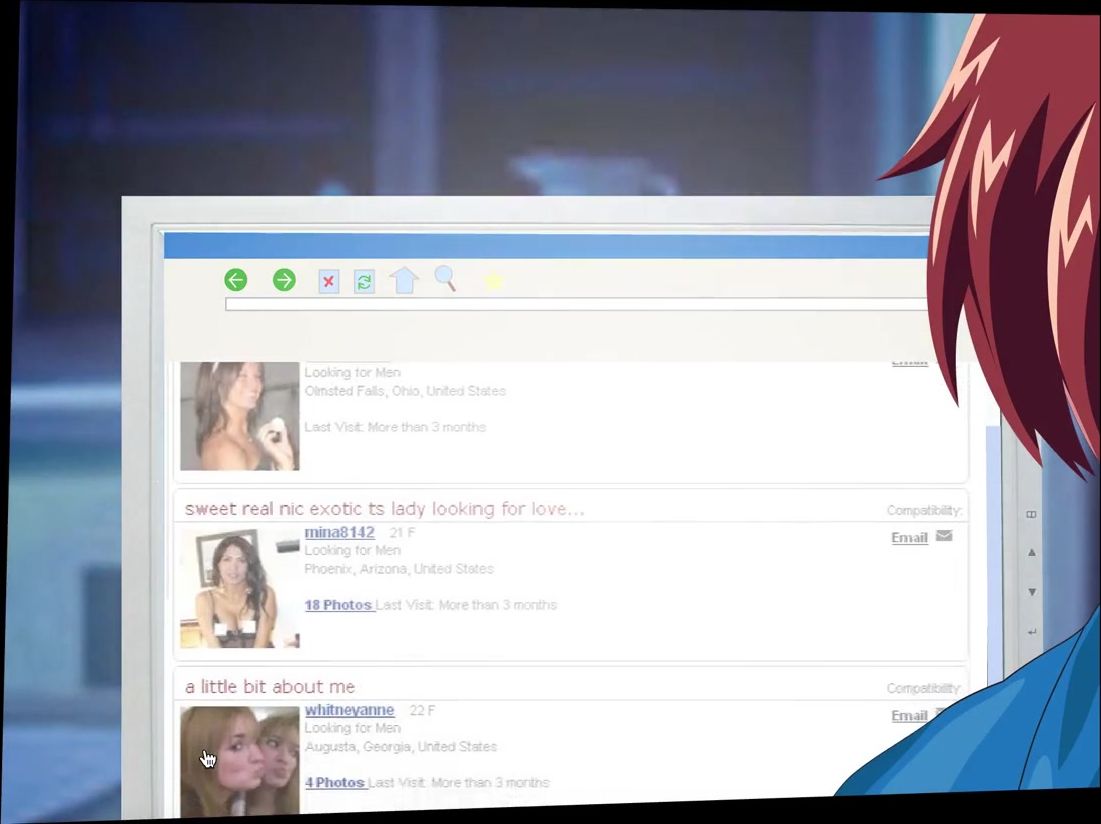Go to the home page icon
The height and width of the screenshot is (824, 1101).
coord(403,280)
